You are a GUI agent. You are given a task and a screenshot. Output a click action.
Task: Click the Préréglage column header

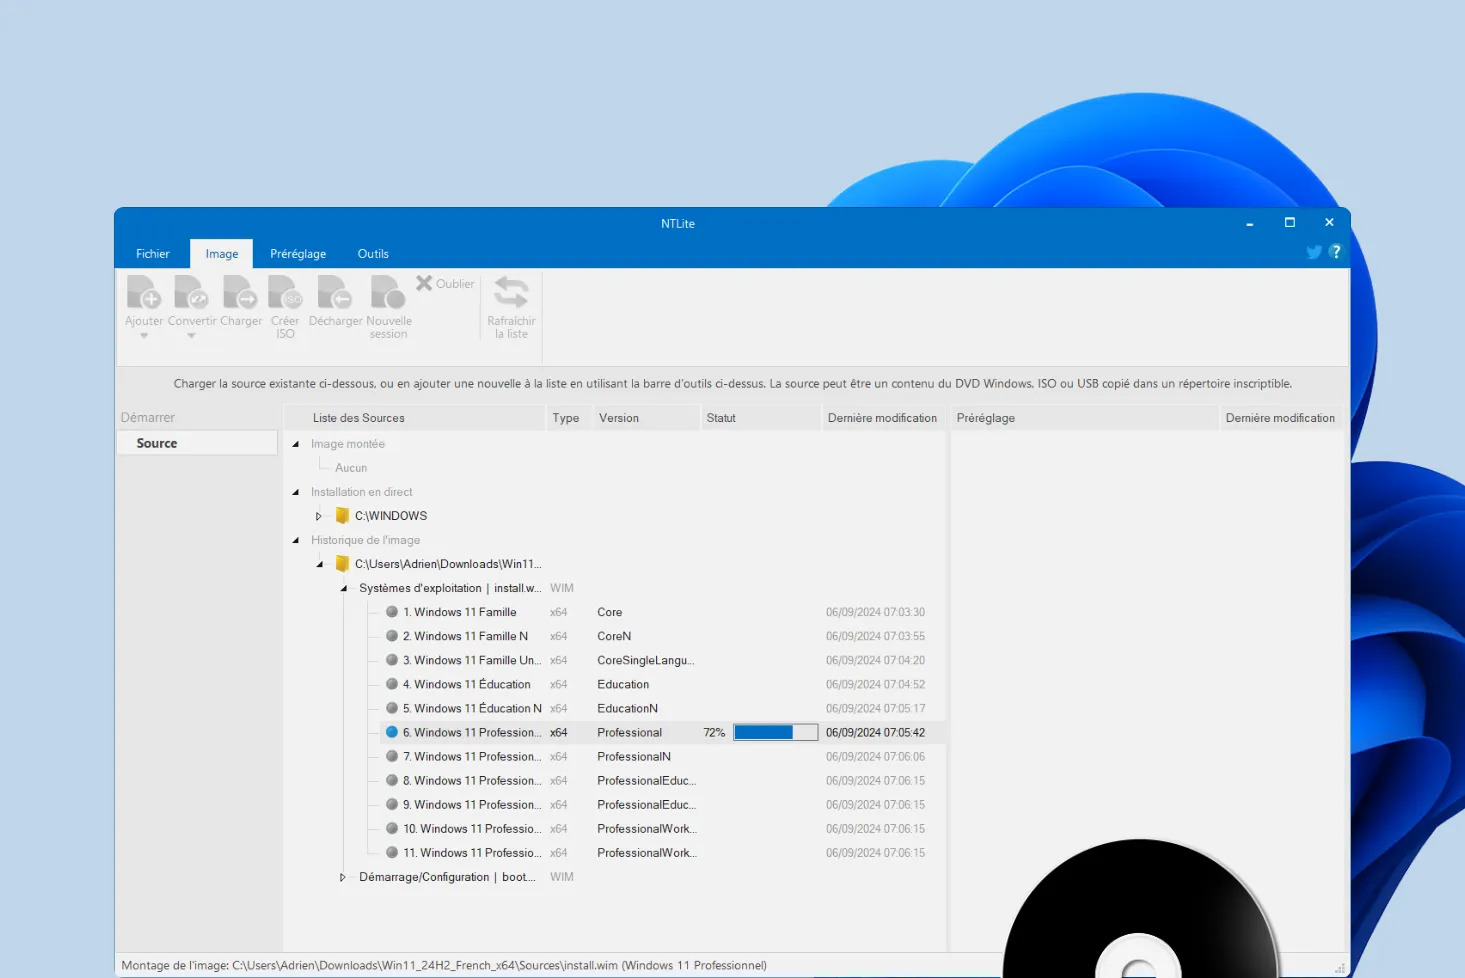click(x=1085, y=418)
